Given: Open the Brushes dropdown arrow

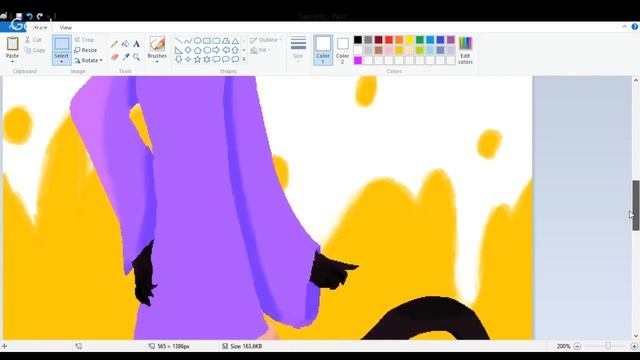Looking at the screenshot, I should click(x=157, y=62).
